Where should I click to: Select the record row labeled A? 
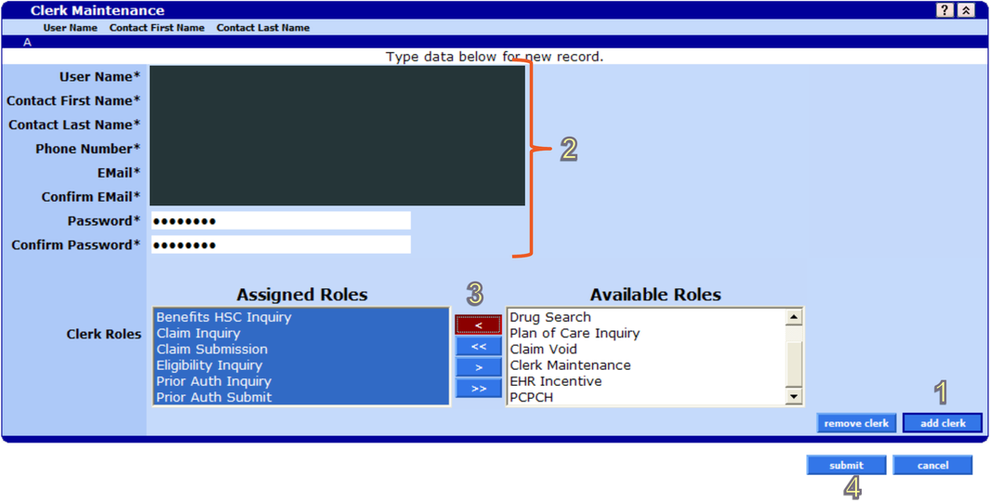pos(495,42)
